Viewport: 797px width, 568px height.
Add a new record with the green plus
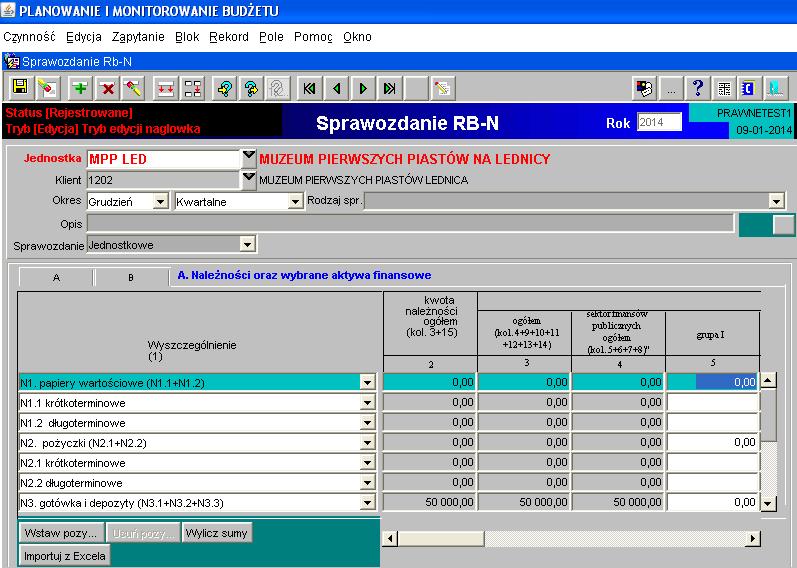[80, 88]
